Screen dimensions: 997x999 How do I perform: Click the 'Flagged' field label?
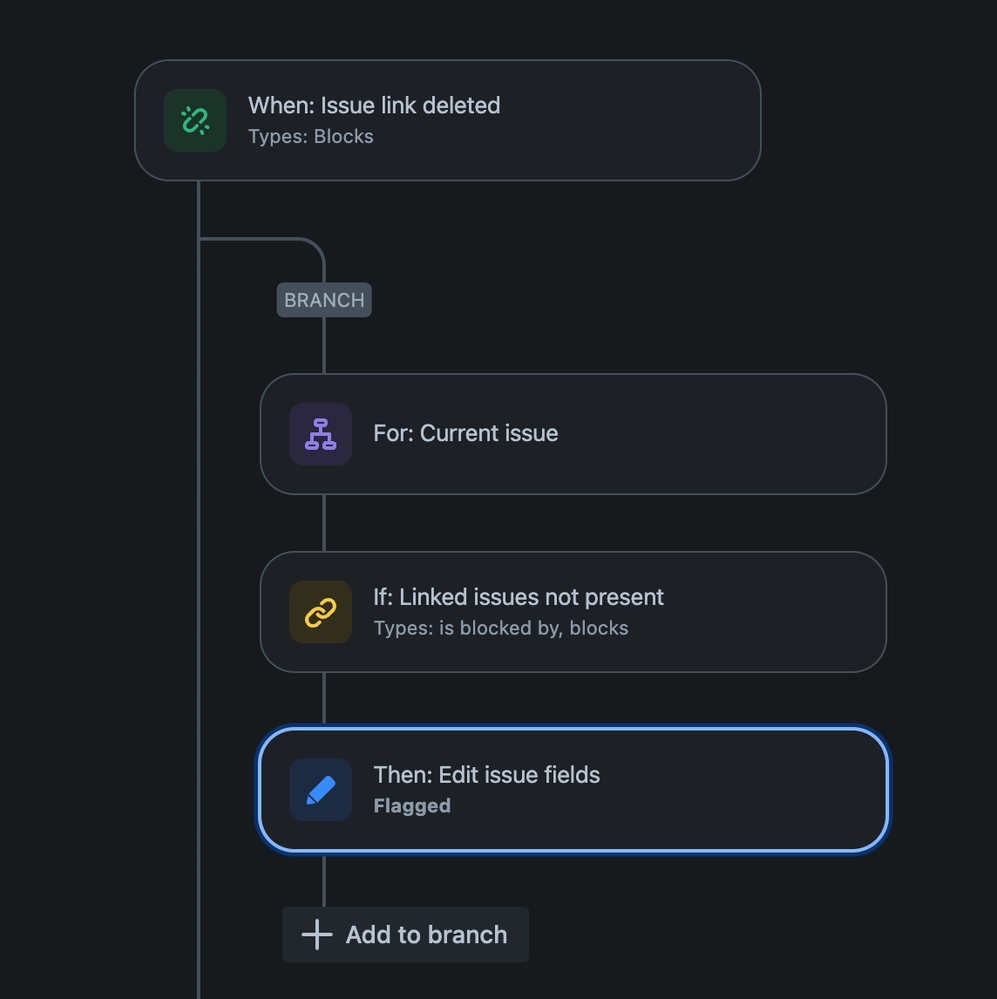(412, 806)
